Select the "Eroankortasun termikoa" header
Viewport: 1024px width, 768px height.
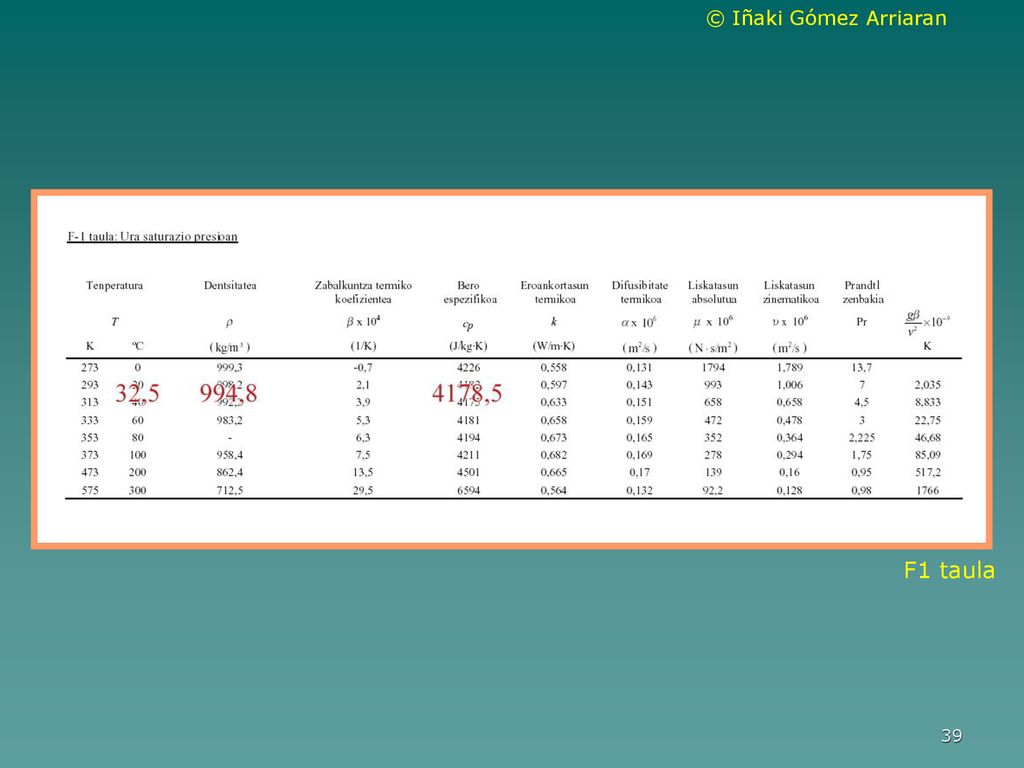[x=554, y=292]
